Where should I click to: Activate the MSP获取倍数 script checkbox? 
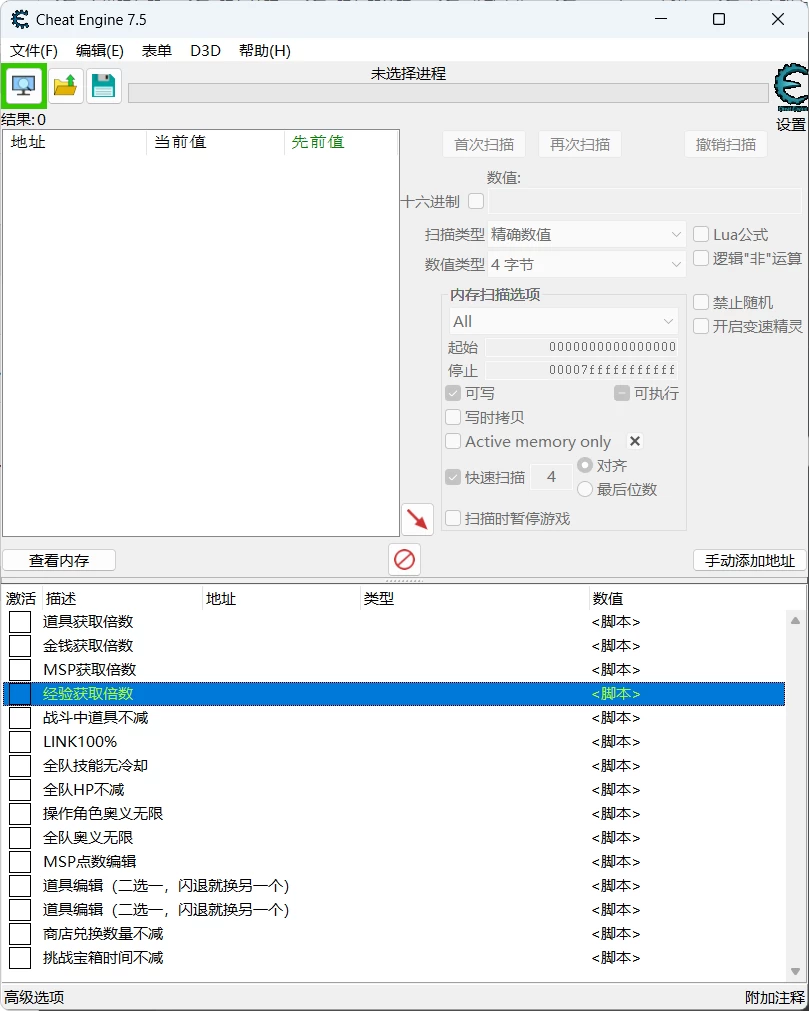(x=20, y=670)
